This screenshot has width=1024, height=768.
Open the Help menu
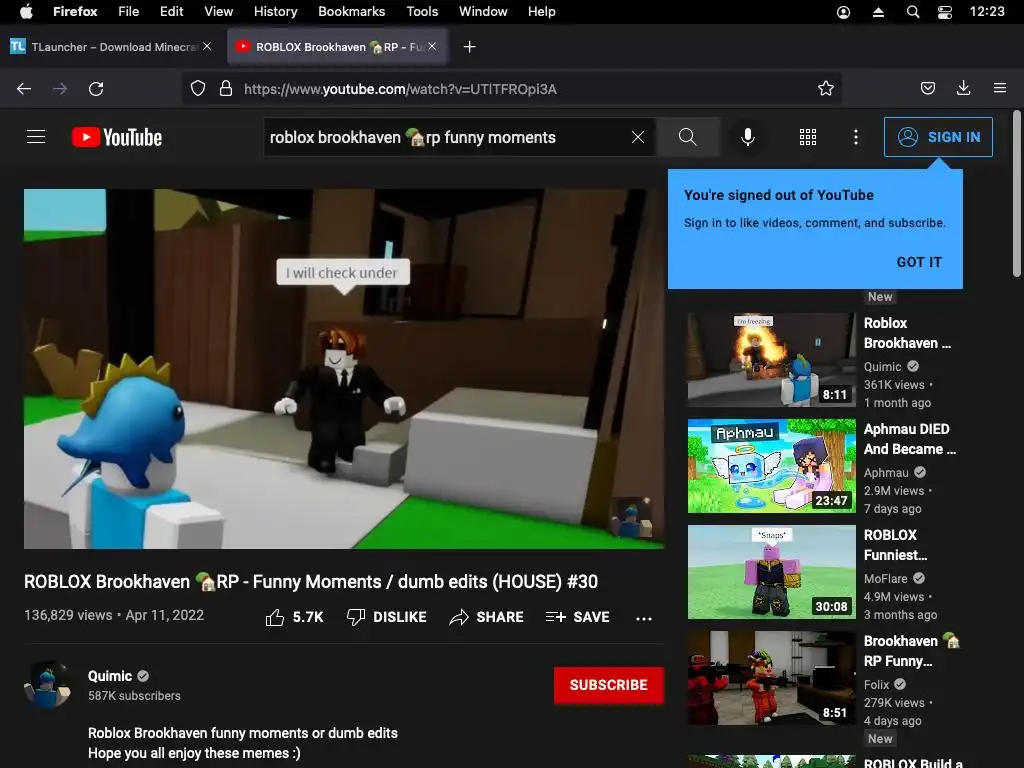[x=541, y=11]
